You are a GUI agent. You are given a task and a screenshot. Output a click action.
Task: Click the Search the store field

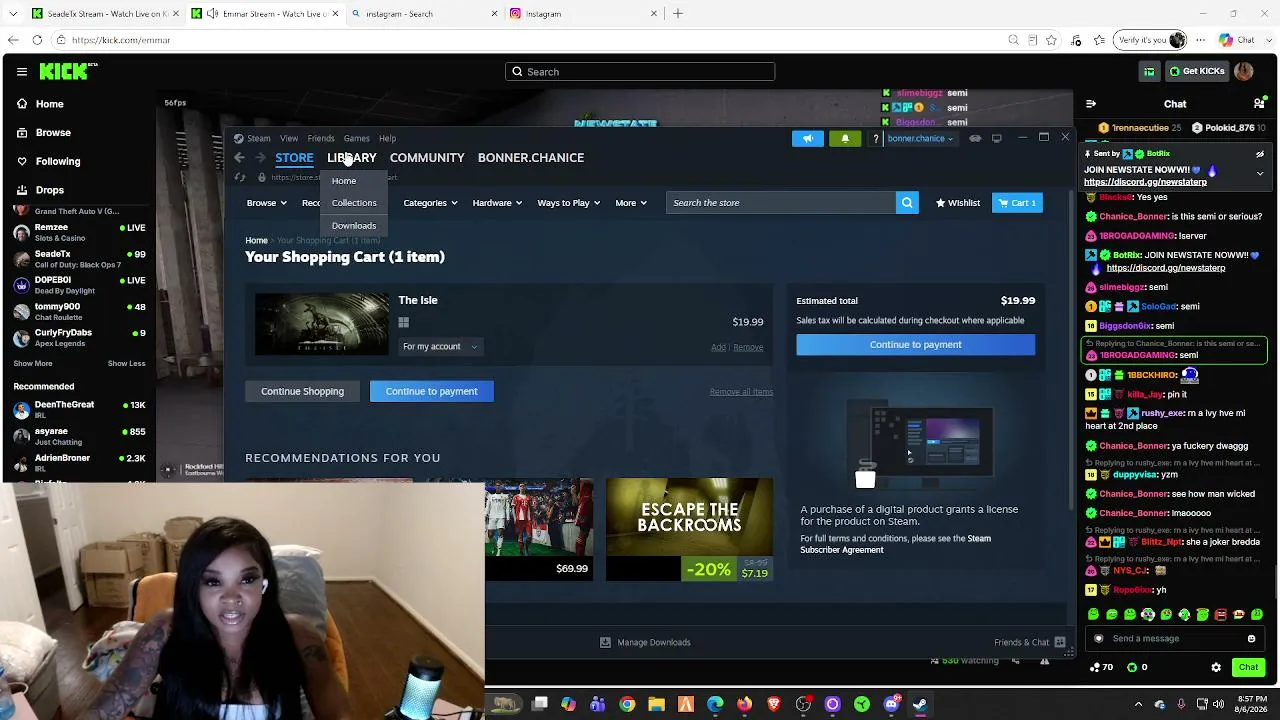[781, 203]
